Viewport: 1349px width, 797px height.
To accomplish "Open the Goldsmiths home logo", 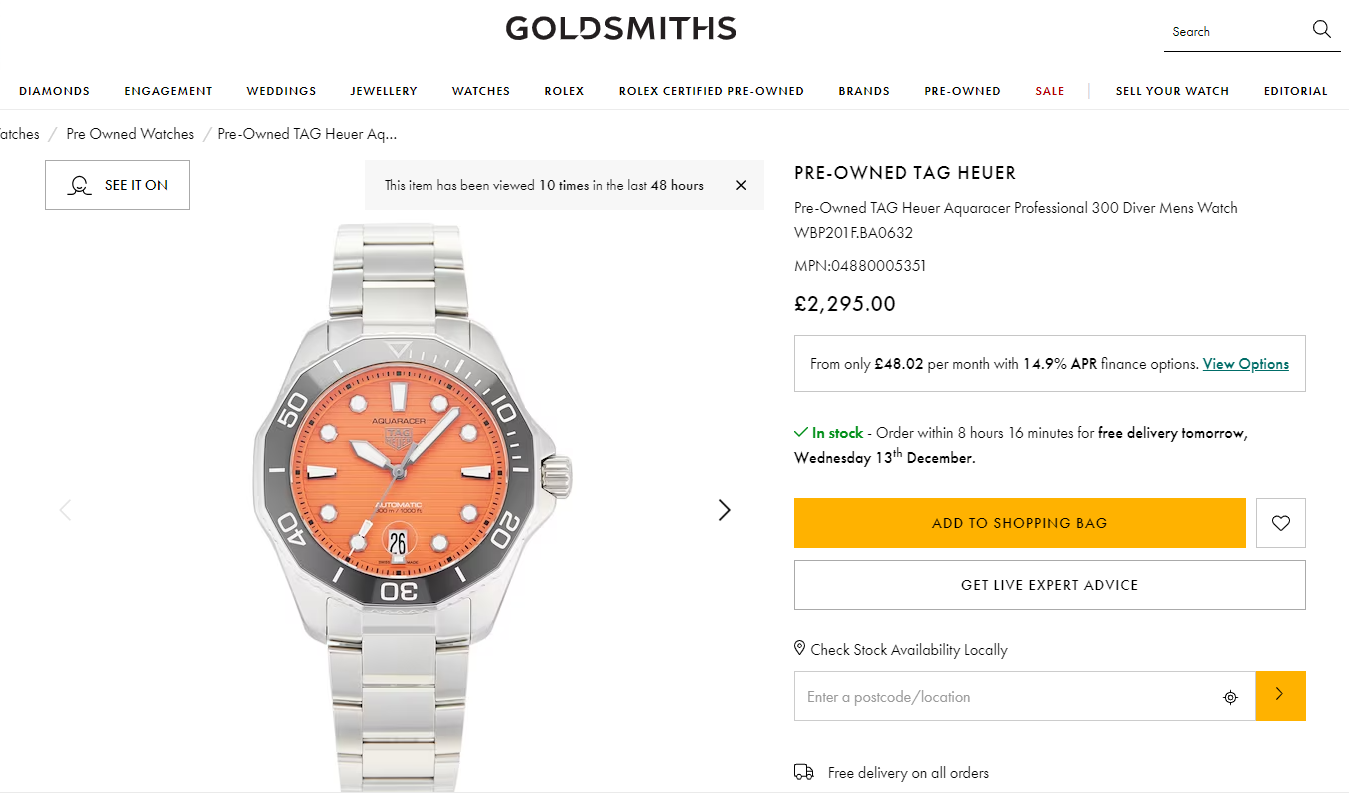I will 620,28.
